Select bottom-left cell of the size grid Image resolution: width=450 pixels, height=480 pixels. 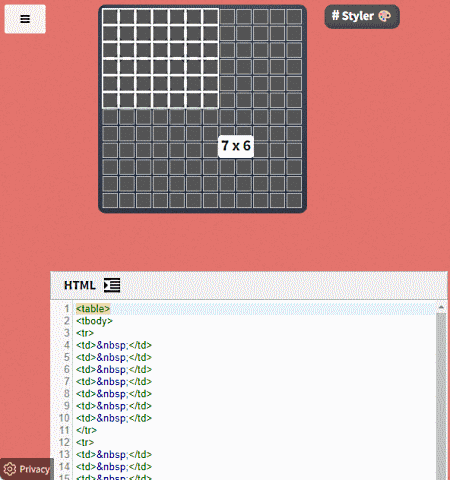(110, 201)
